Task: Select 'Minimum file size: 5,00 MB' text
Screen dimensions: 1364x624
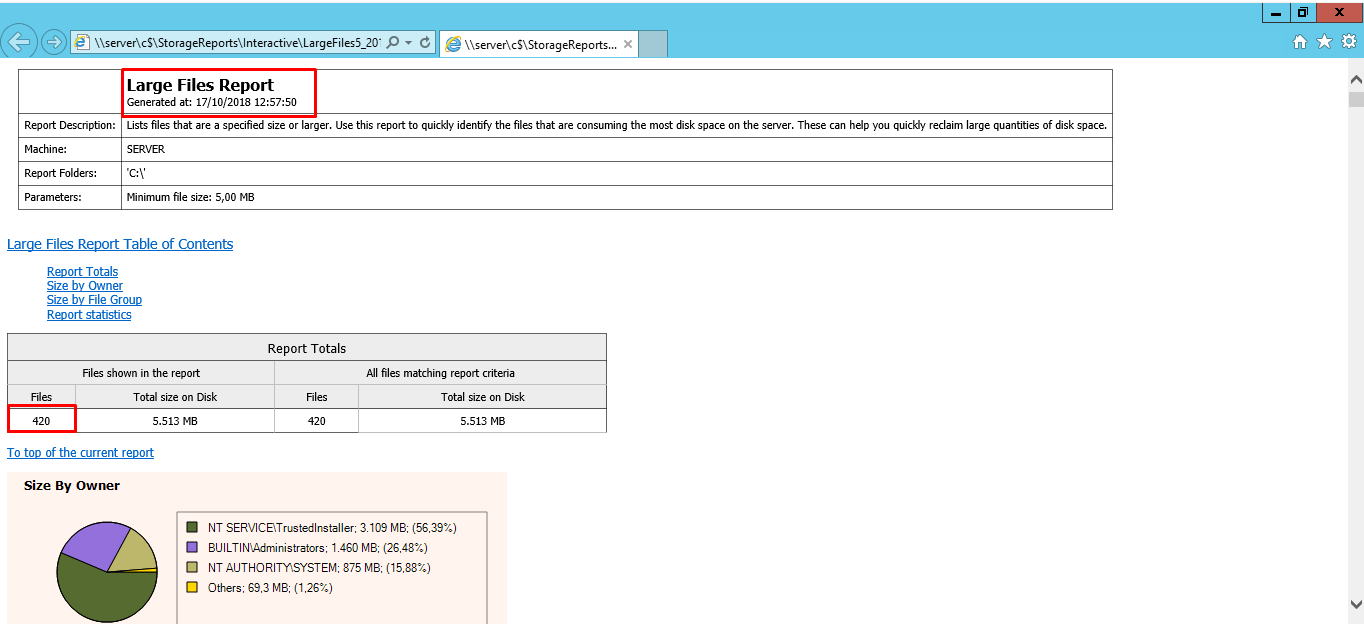Action: (190, 197)
